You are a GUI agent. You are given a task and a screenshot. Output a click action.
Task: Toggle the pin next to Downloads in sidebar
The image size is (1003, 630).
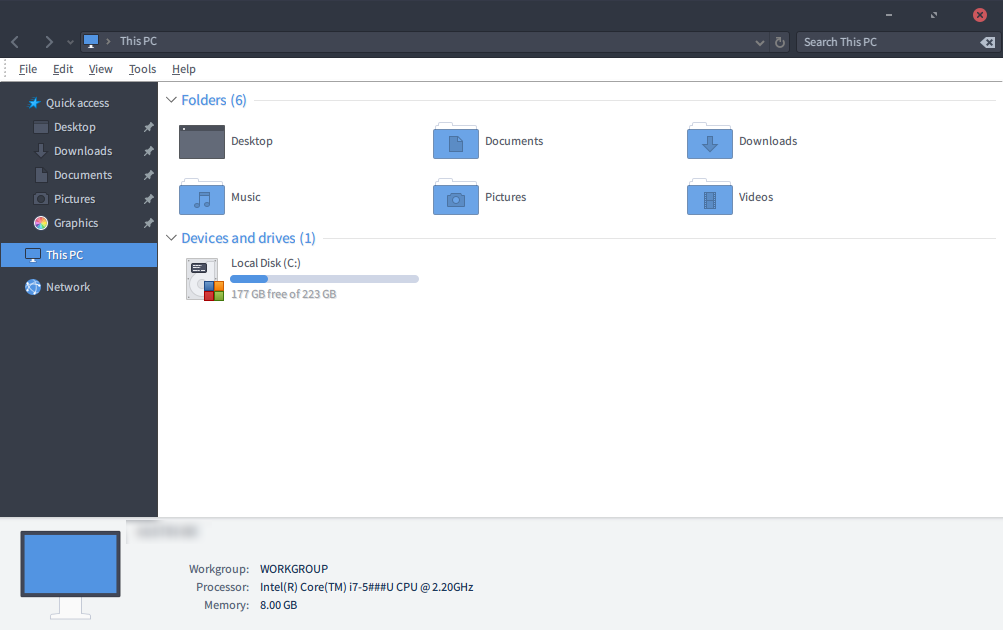tap(148, 151)
